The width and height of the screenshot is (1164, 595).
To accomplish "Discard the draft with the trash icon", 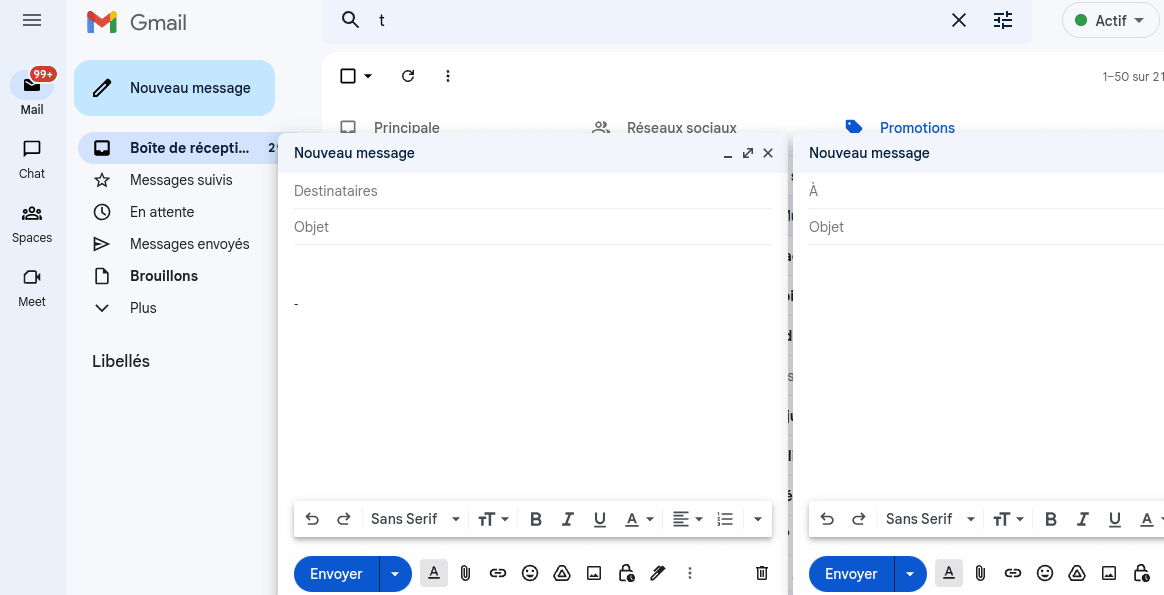I will coord(761,572).
